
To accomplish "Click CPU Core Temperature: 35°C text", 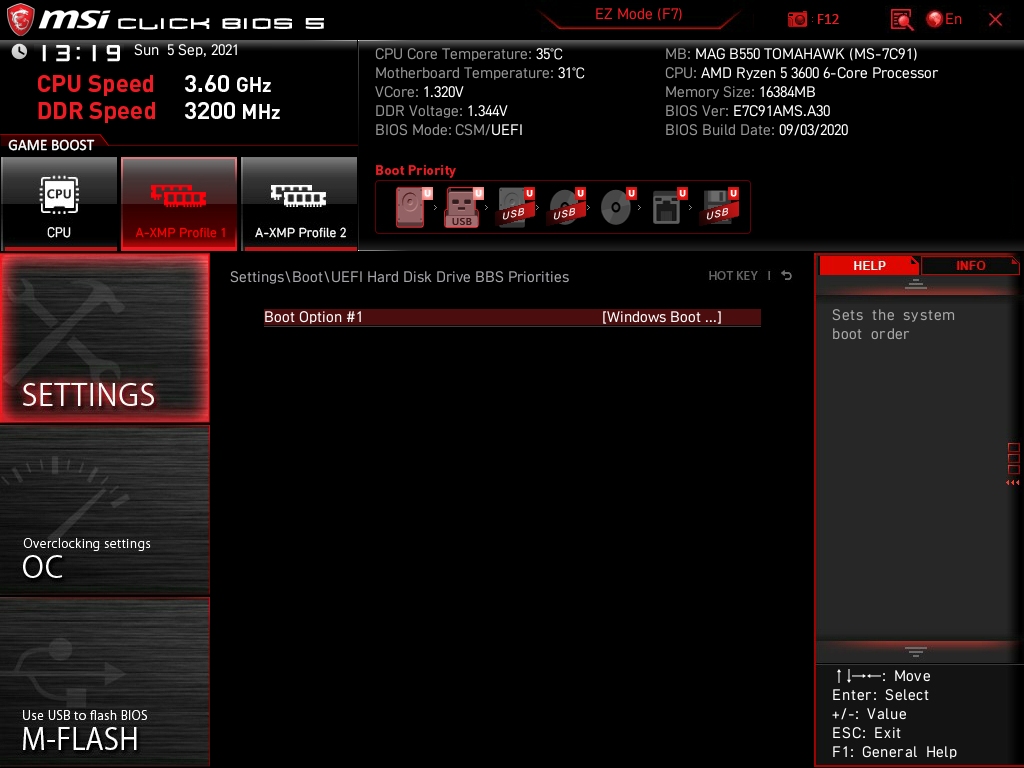I will (x=468, y=54).
